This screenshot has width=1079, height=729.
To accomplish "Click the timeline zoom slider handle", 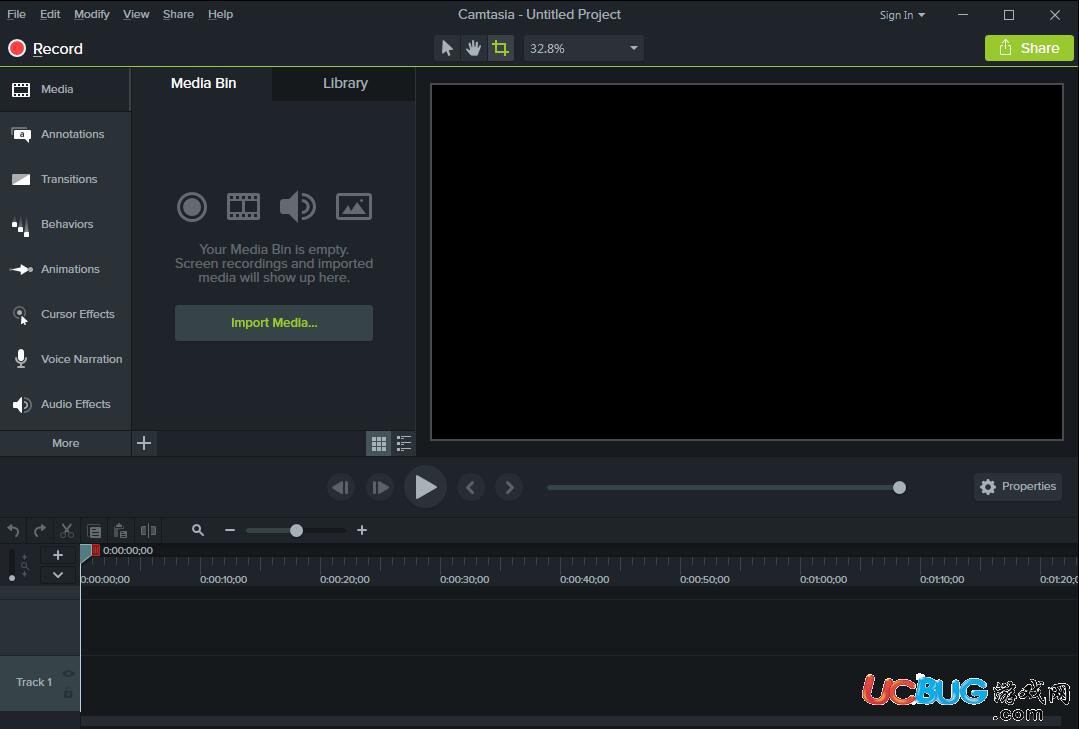I will [x=297, y=530].
